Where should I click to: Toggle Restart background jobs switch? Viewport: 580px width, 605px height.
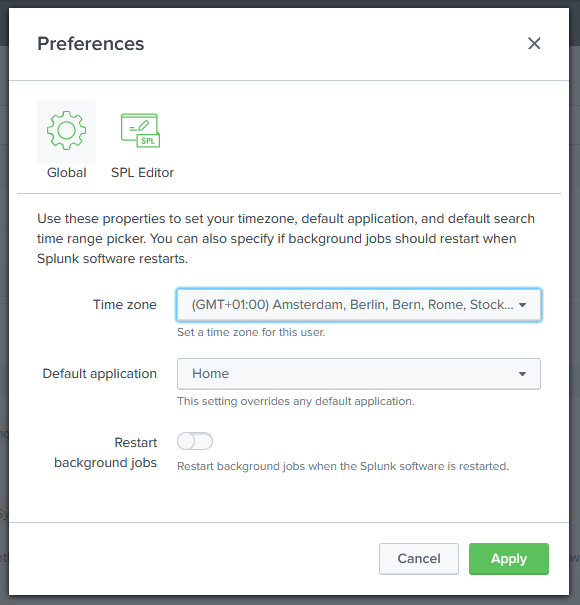coord(195,441)
